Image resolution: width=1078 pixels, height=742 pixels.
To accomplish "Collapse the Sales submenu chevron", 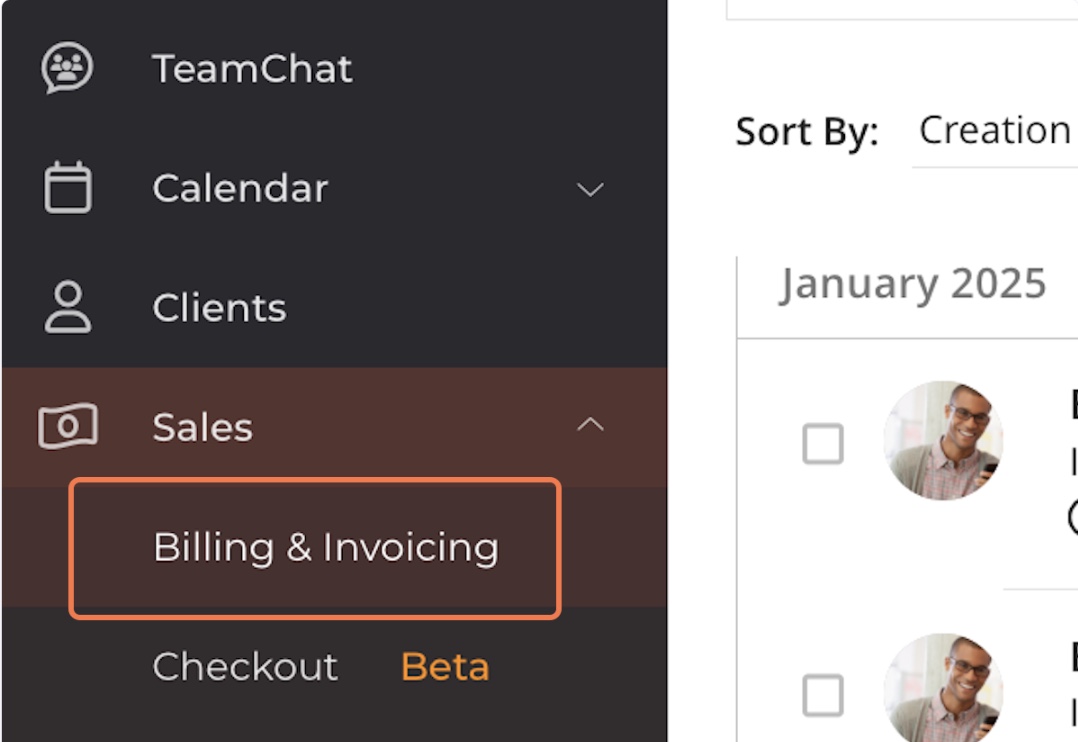I will (x=590, y=425).
